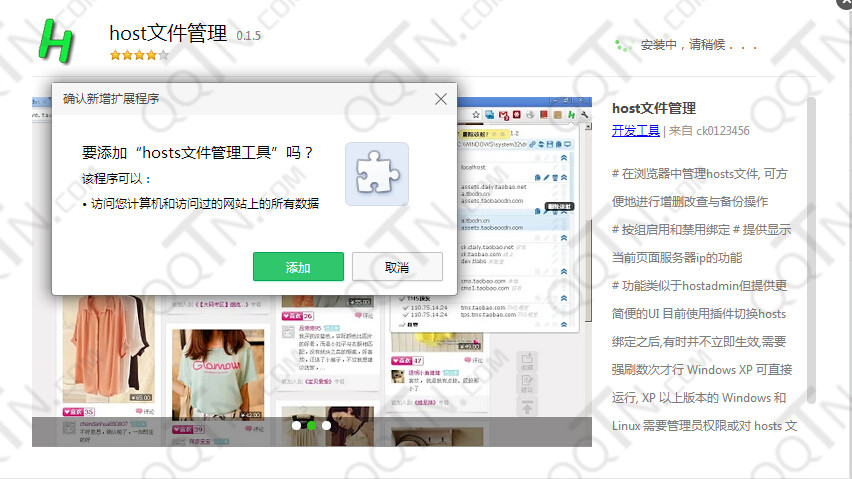
Task: Select the third carousel dot
Action: (327, 425)
